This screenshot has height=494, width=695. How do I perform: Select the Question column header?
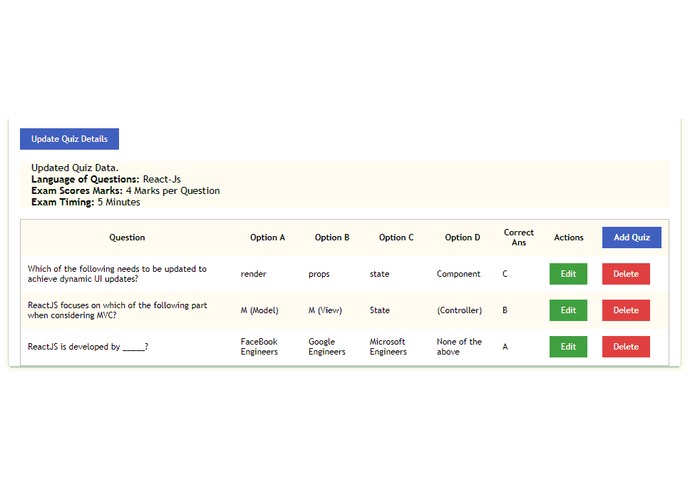(x=127, y=237)
